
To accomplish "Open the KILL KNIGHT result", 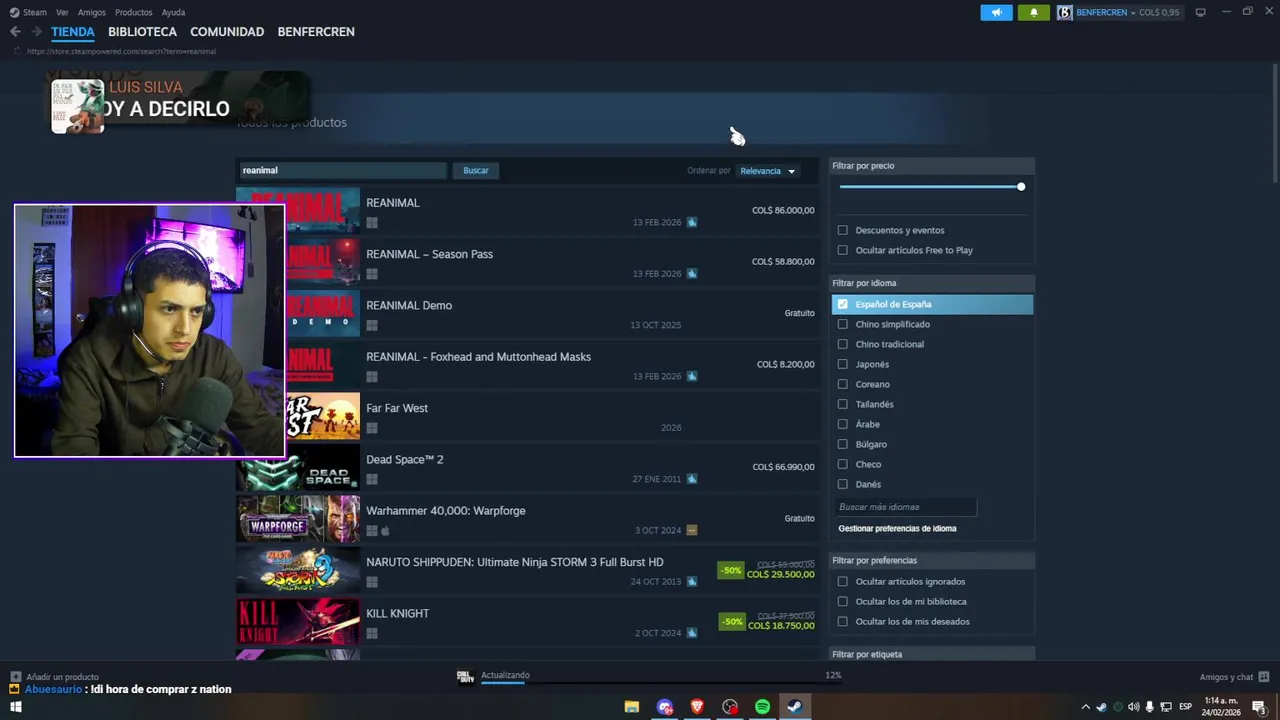I will pyautogui.click(x=527, y=621).
